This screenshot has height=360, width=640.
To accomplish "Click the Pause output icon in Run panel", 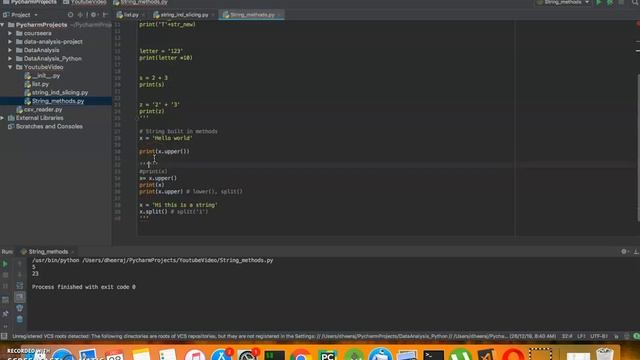I will (5, 286).
